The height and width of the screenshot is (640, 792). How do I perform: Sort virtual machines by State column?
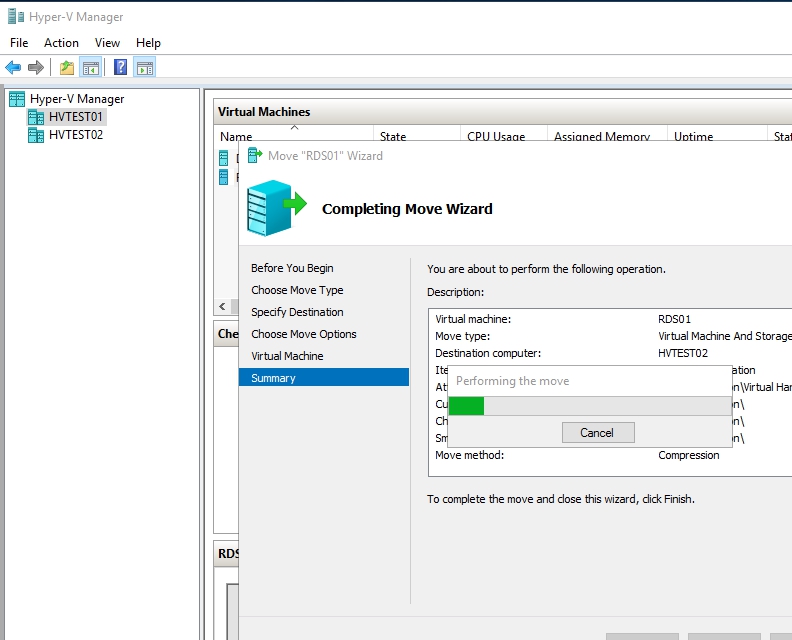(x=392, y=137)
